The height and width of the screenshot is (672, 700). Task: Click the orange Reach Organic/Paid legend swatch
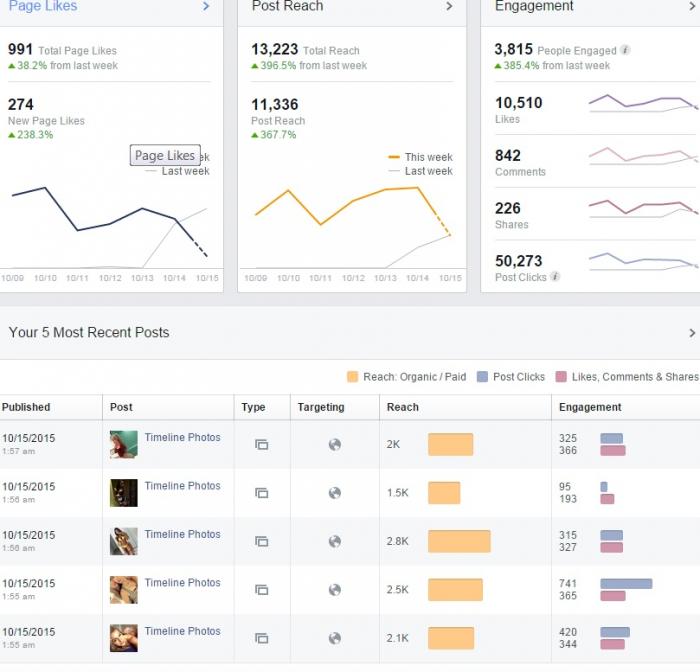tap(353, 376)
